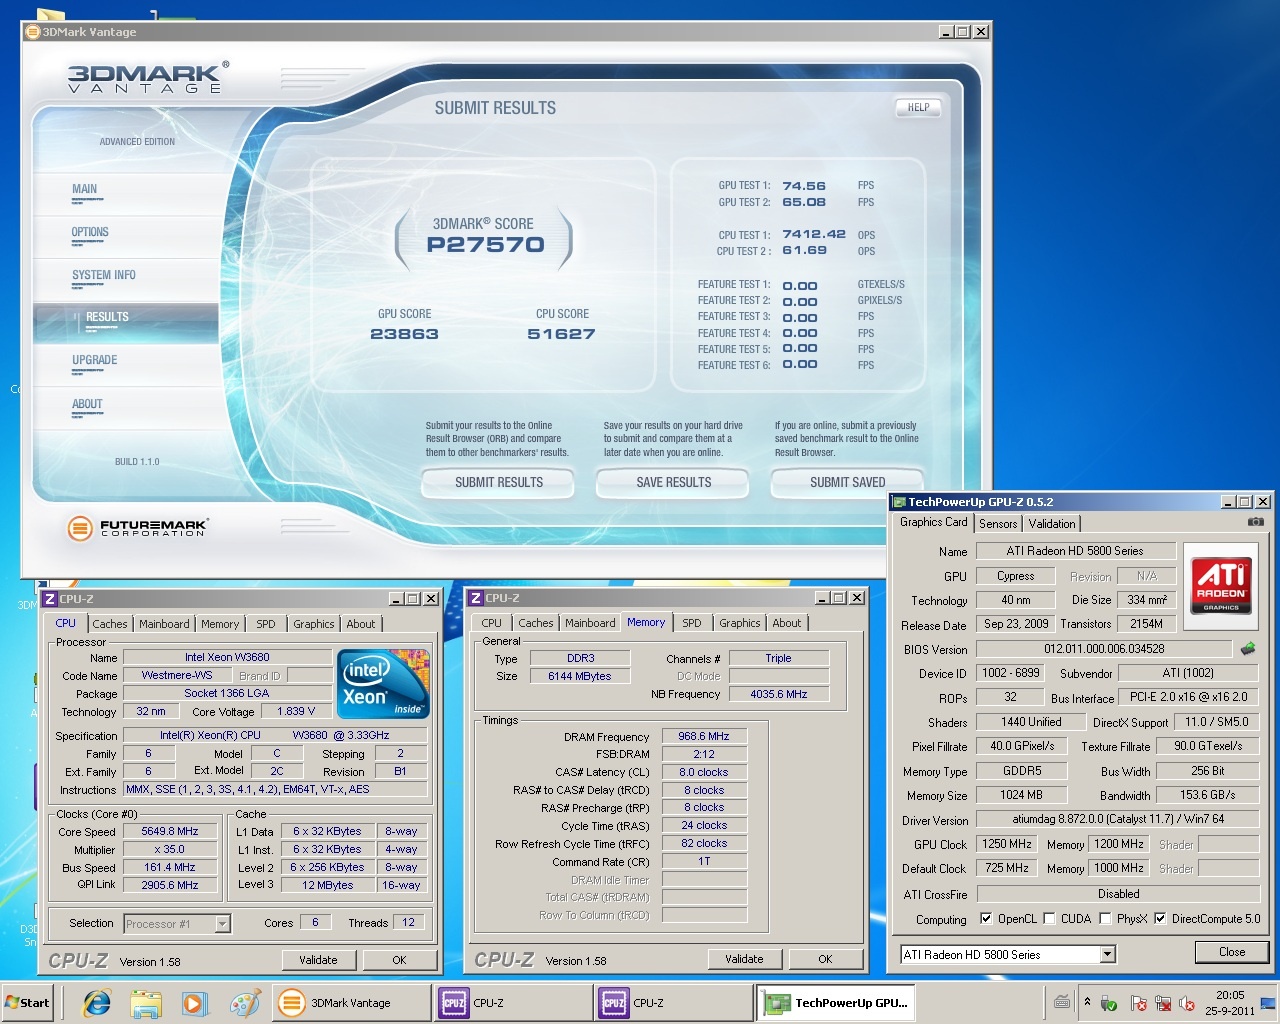The height and width of the screenshot is (1024, 1280).
Task: Click the HELP button in 3DMark
Action: coord(918,107)
